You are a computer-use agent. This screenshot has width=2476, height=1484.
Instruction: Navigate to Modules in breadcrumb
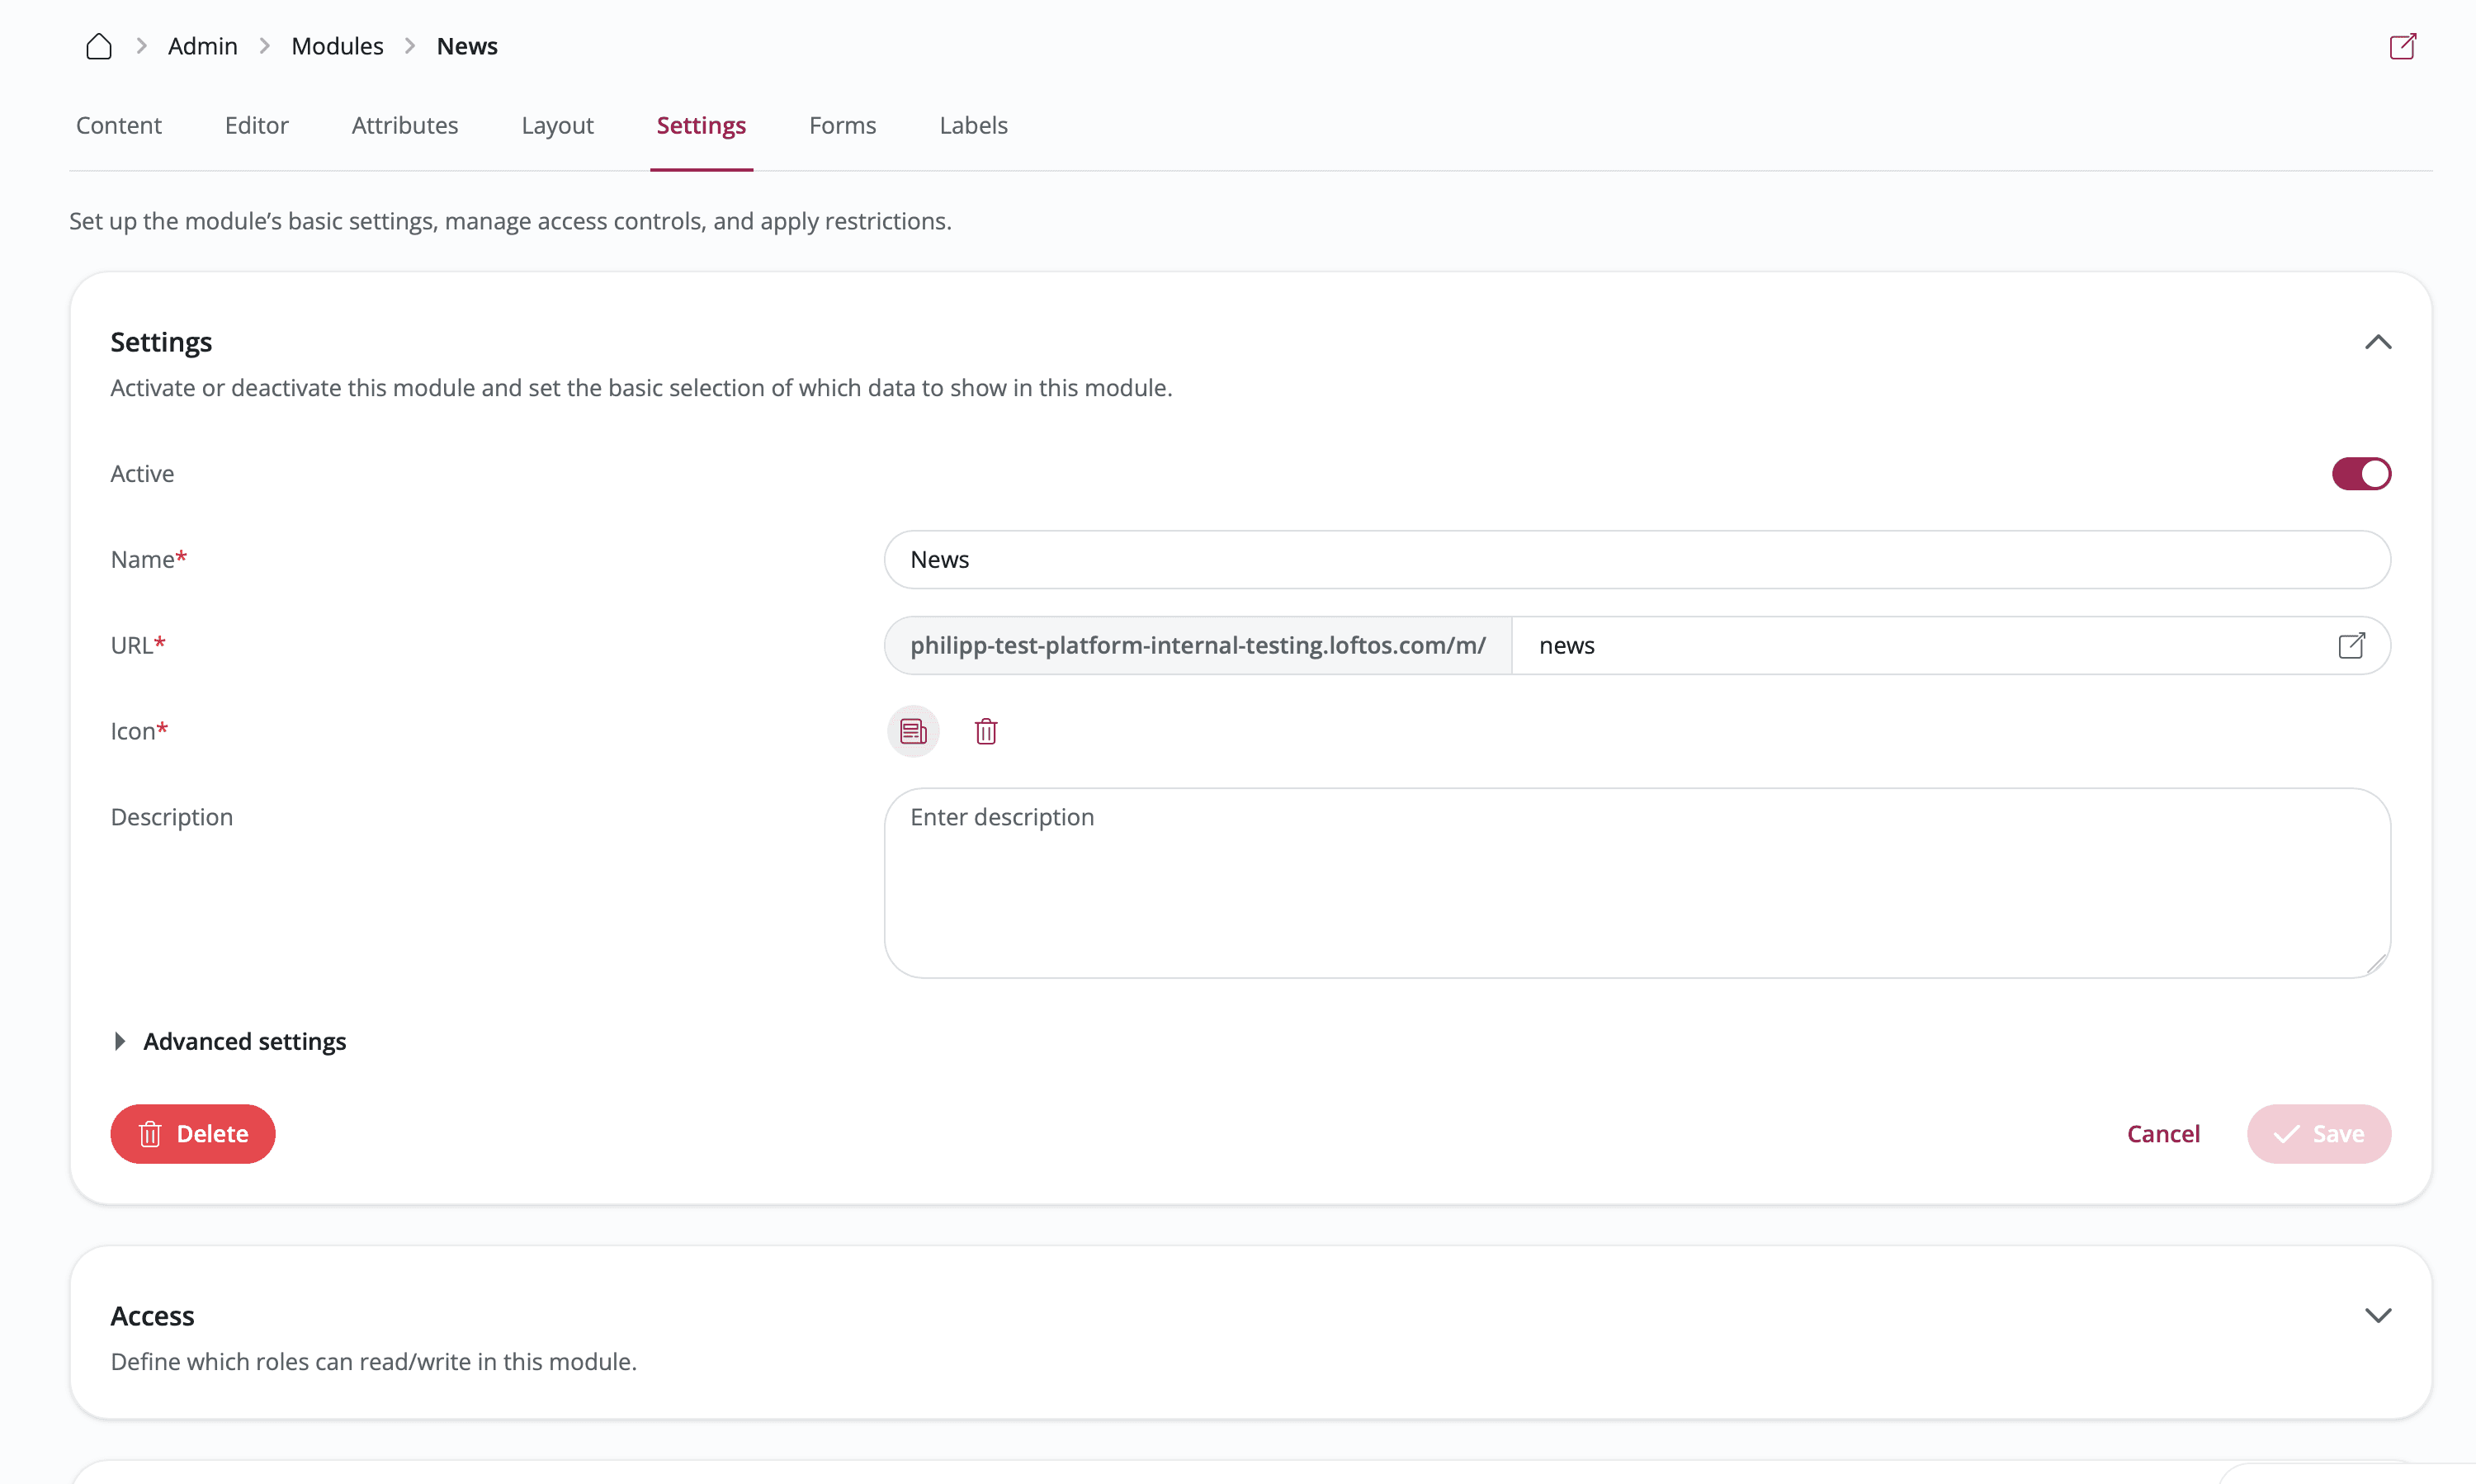(337, 46)
